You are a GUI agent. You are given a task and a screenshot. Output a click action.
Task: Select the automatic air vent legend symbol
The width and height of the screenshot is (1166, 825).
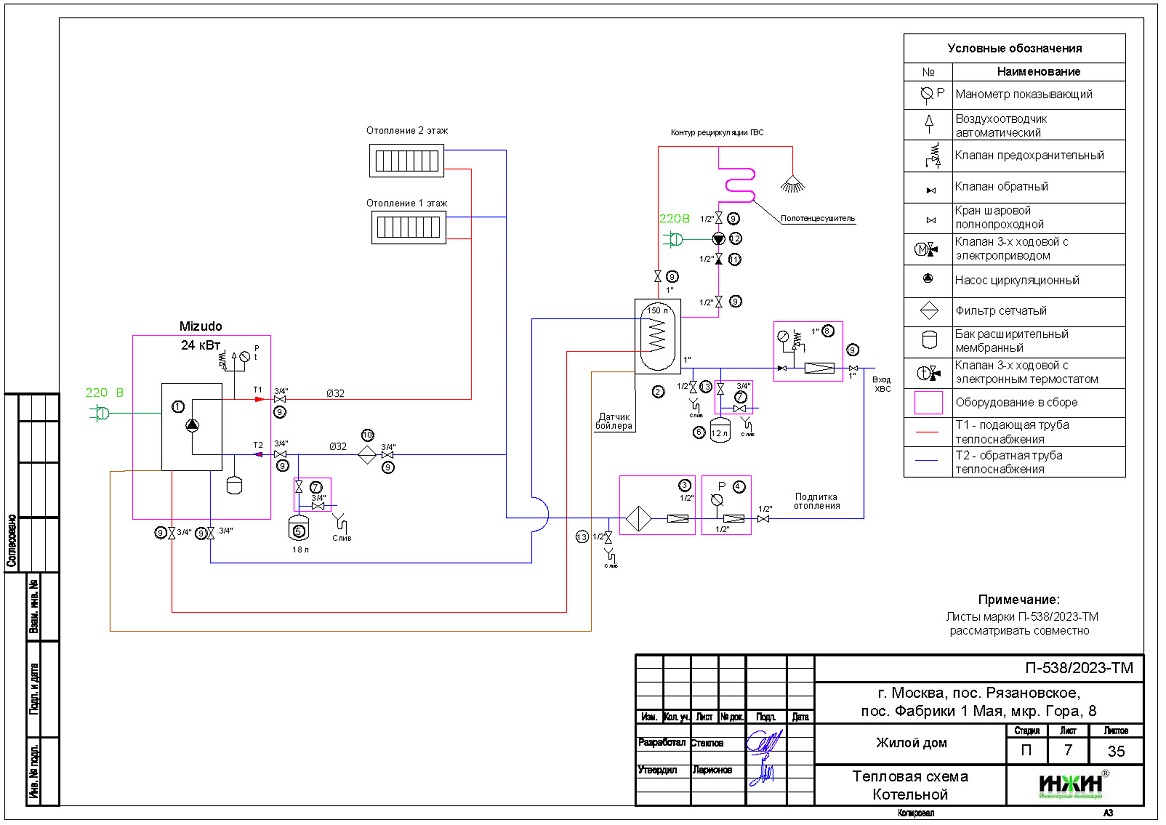(x=928, y=124)
